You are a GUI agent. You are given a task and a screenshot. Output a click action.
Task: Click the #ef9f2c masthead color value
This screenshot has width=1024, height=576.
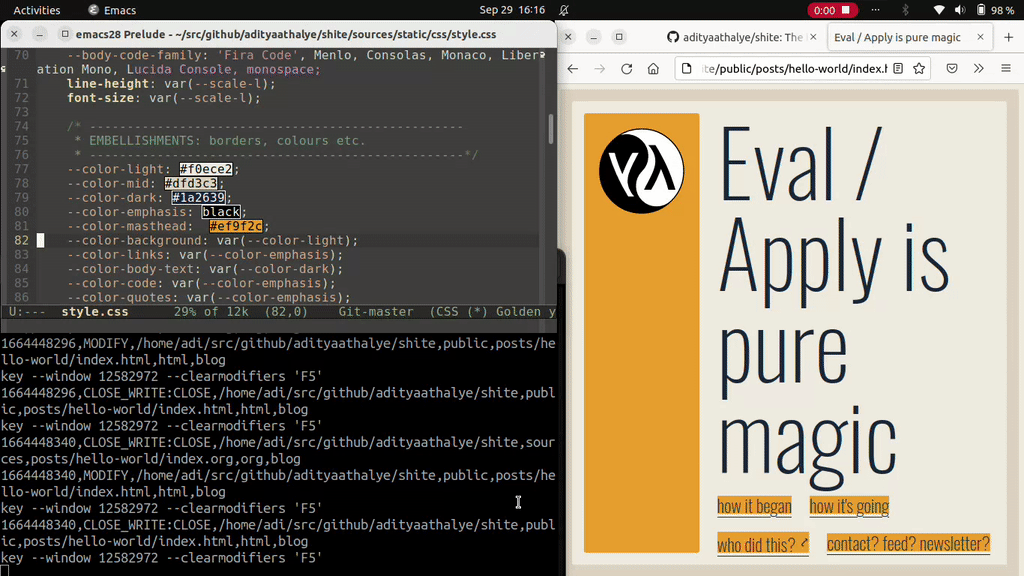pyautogui.click(x=236, y=226)
